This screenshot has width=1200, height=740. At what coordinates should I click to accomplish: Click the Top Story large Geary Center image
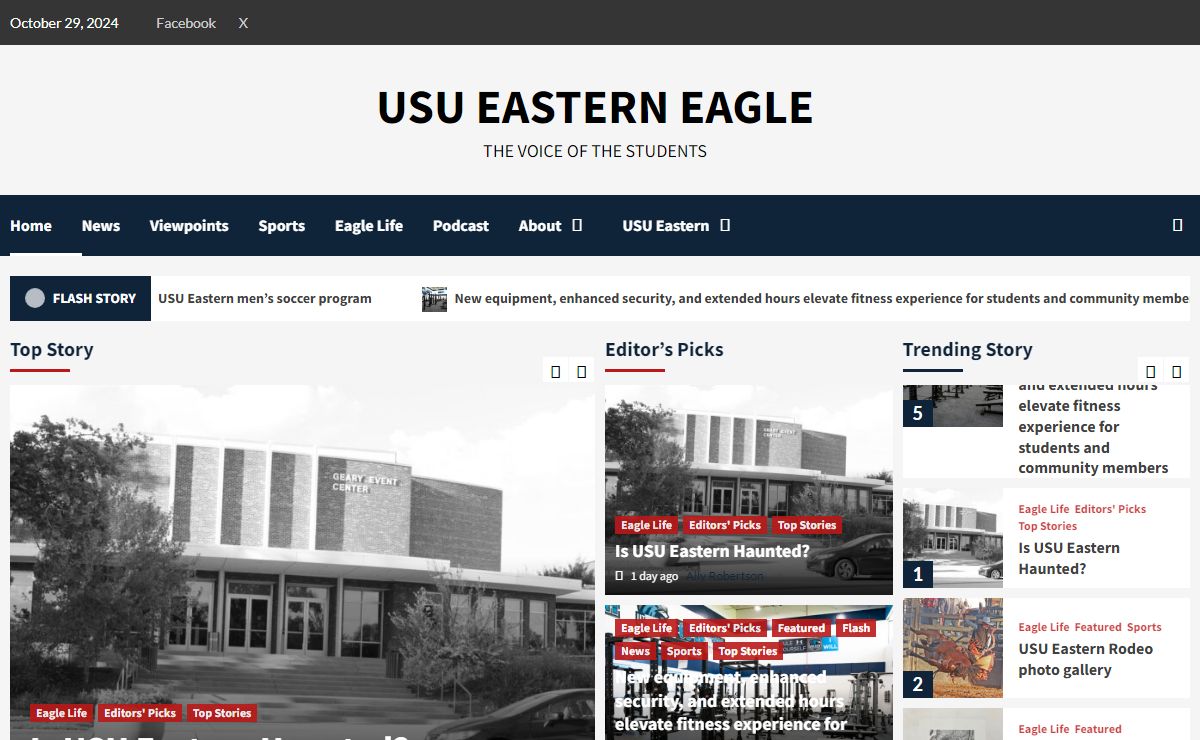pyautogui.click(x=302, y=562)
